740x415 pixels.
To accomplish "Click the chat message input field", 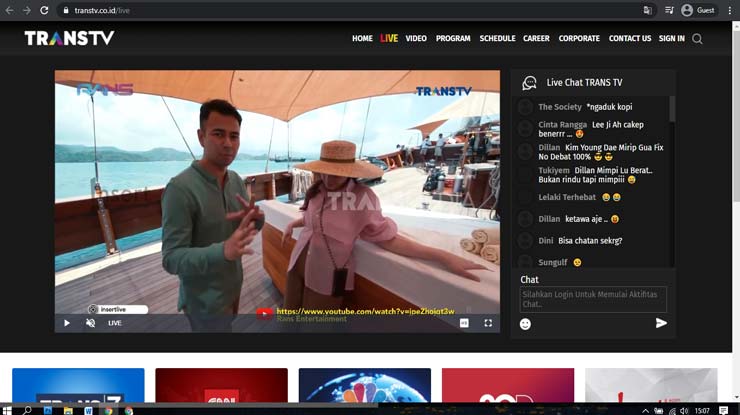I will [x=593, y=299].
